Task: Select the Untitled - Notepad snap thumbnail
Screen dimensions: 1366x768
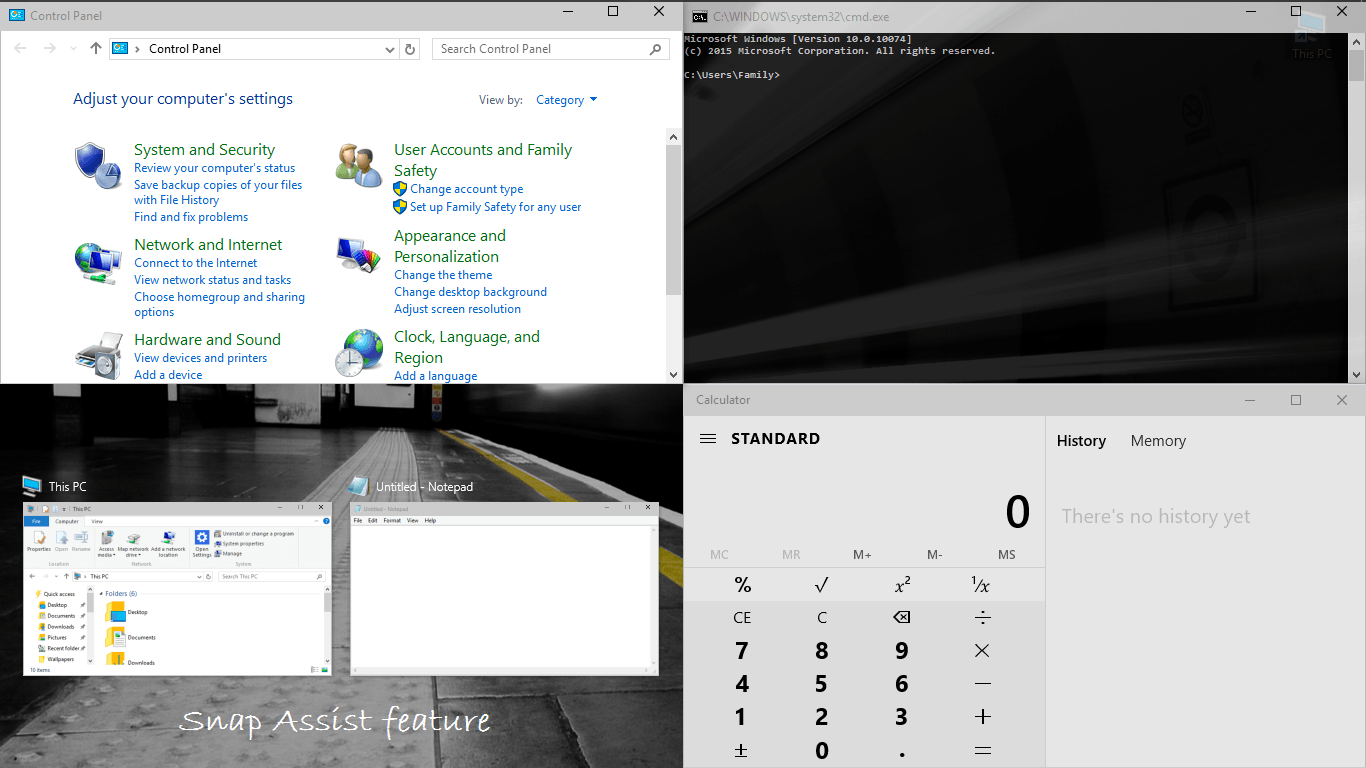Action: coord(504,588)
